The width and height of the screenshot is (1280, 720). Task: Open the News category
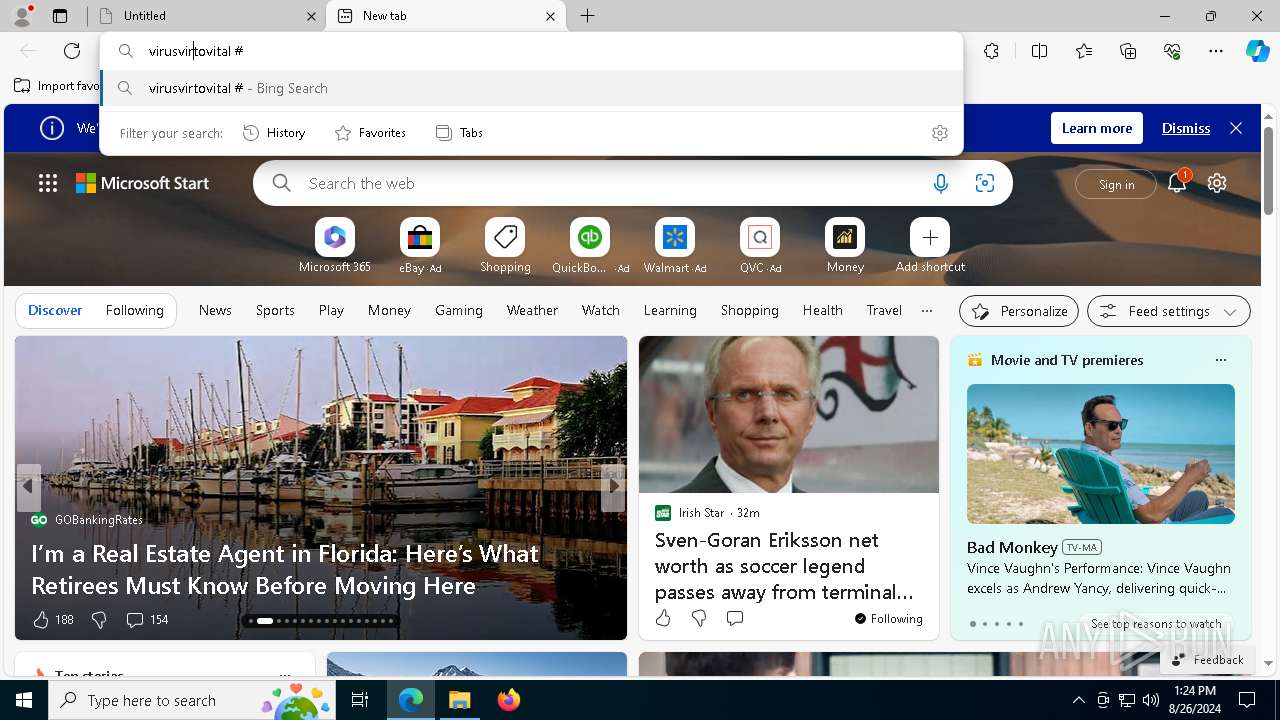[x=215, y=310]
